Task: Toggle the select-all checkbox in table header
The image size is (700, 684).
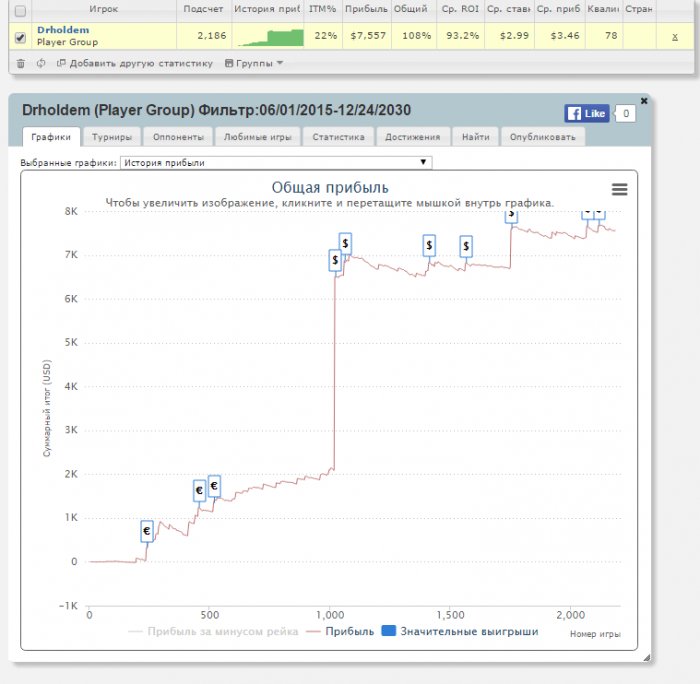Action: (21, 10)
